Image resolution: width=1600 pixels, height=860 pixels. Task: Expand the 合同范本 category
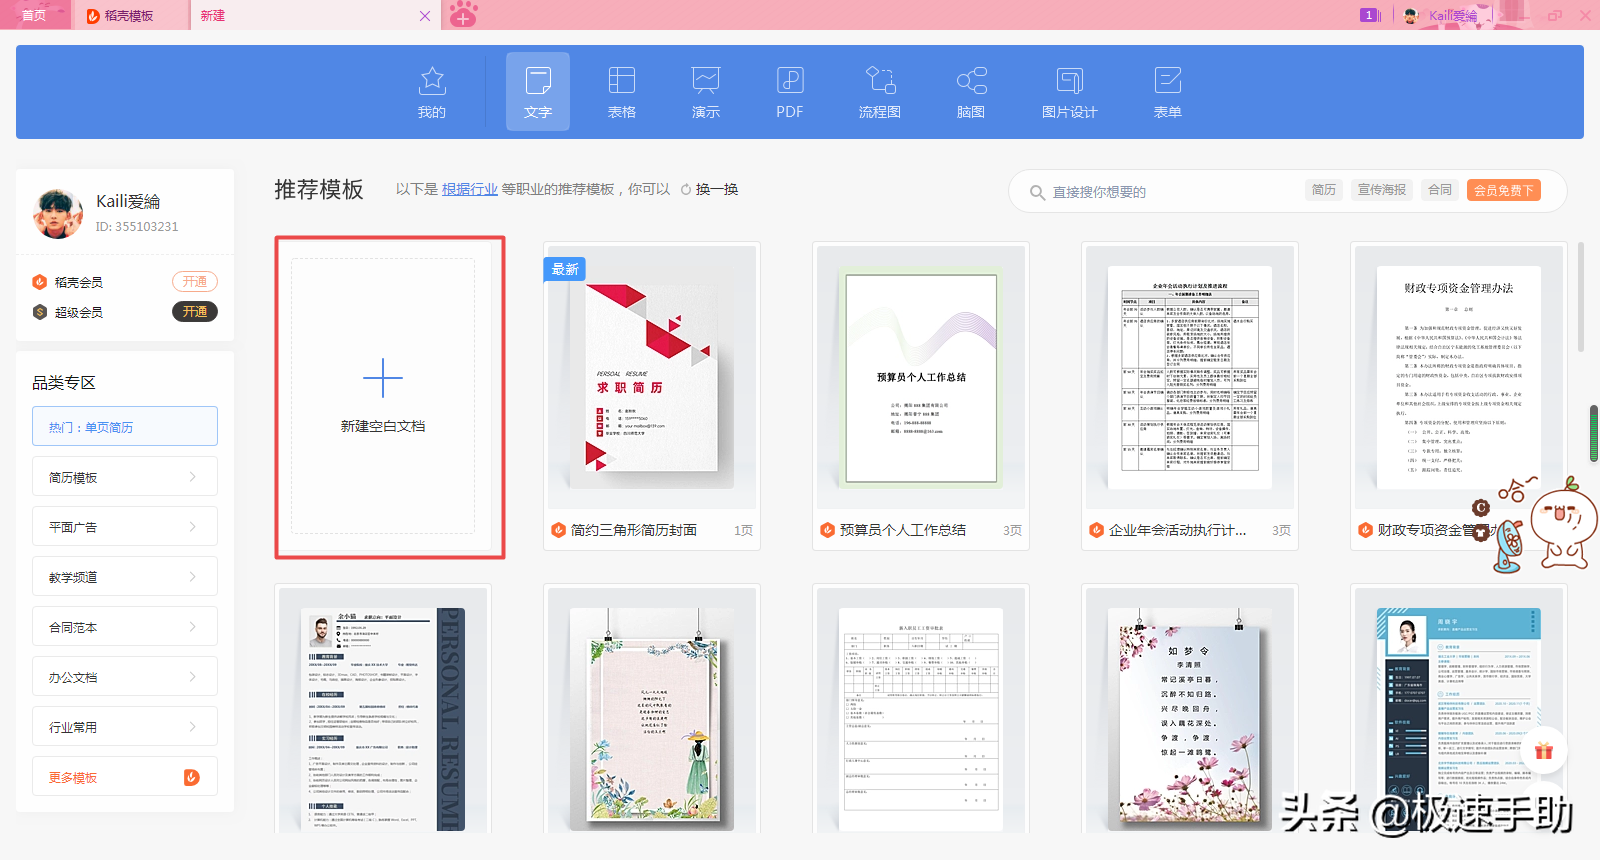click(125, 627)
